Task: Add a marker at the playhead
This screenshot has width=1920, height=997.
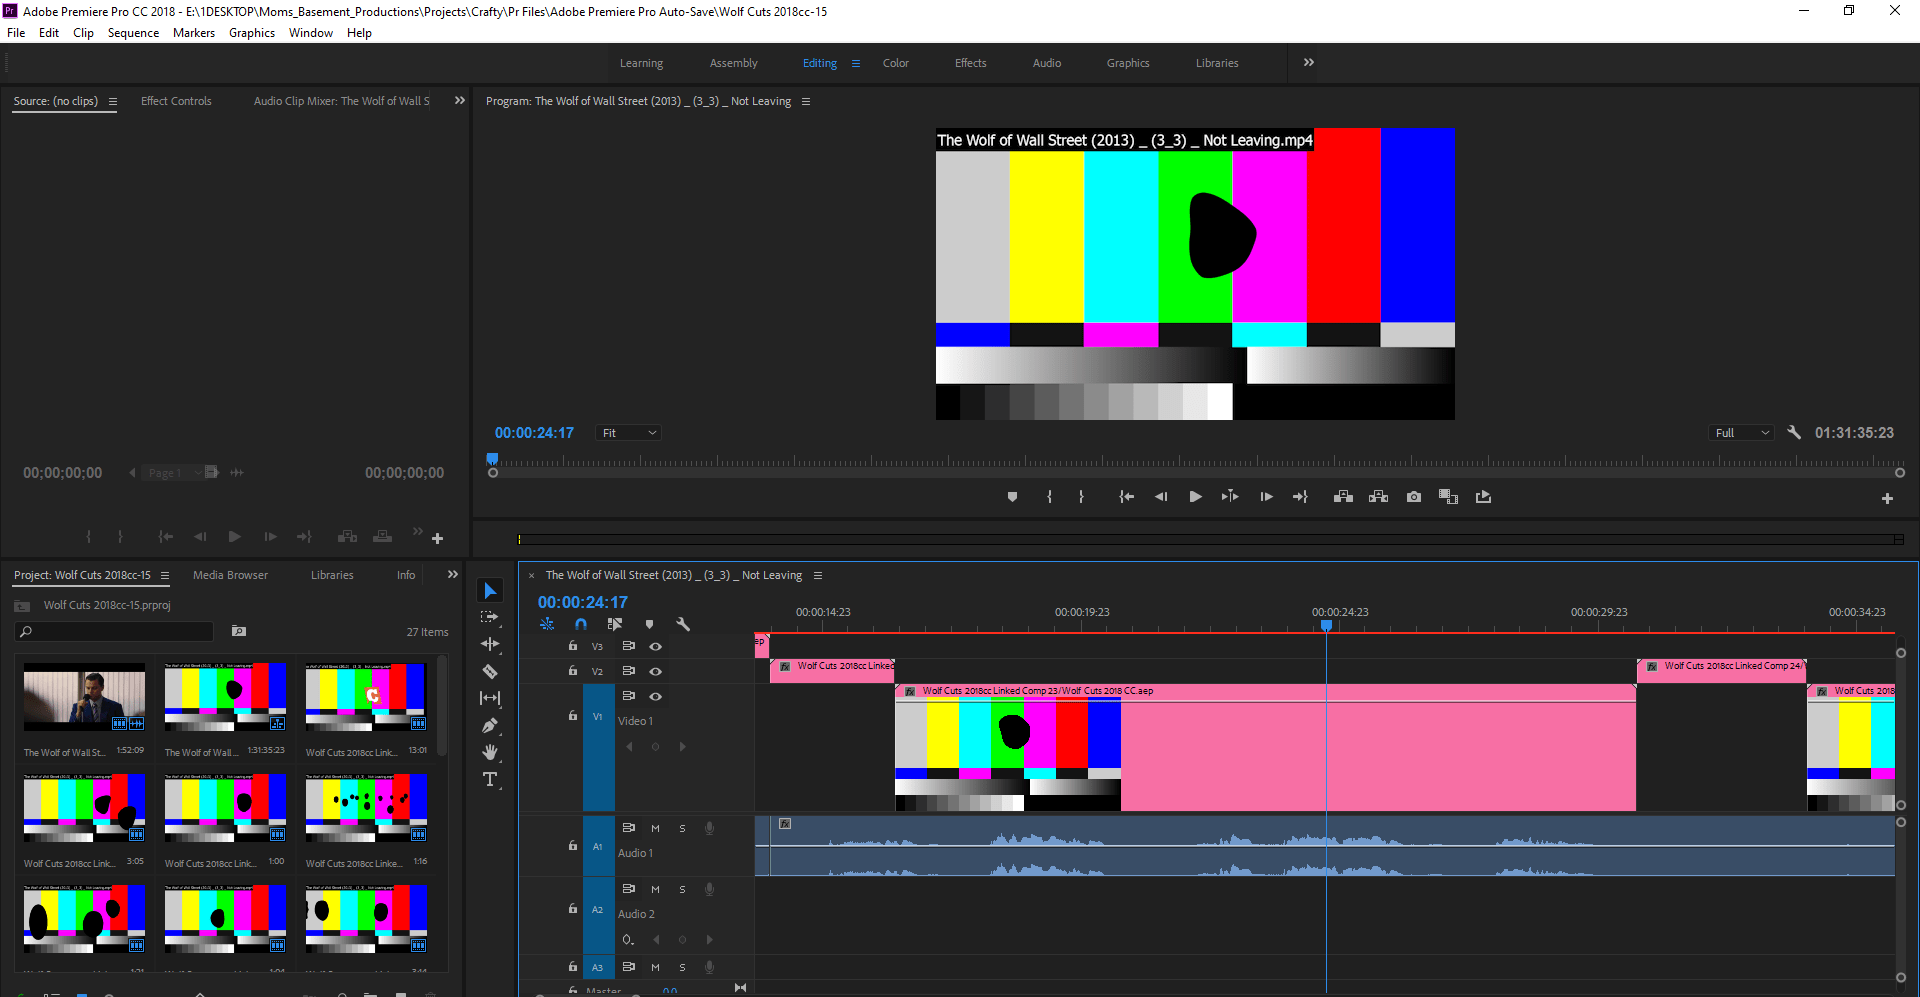Action: 650,623
